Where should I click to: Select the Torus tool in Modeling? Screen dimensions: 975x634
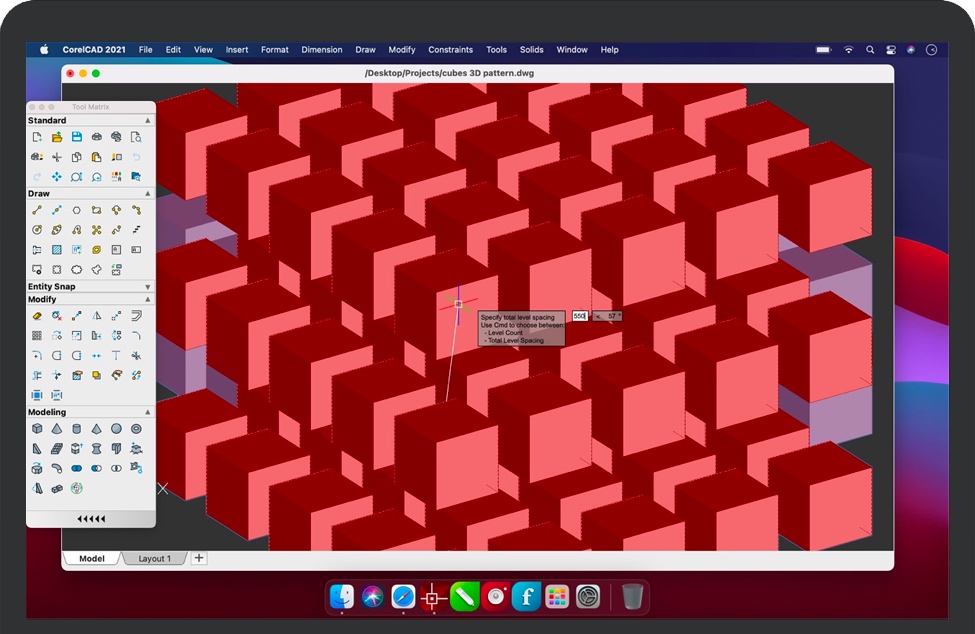click(136, 429)
